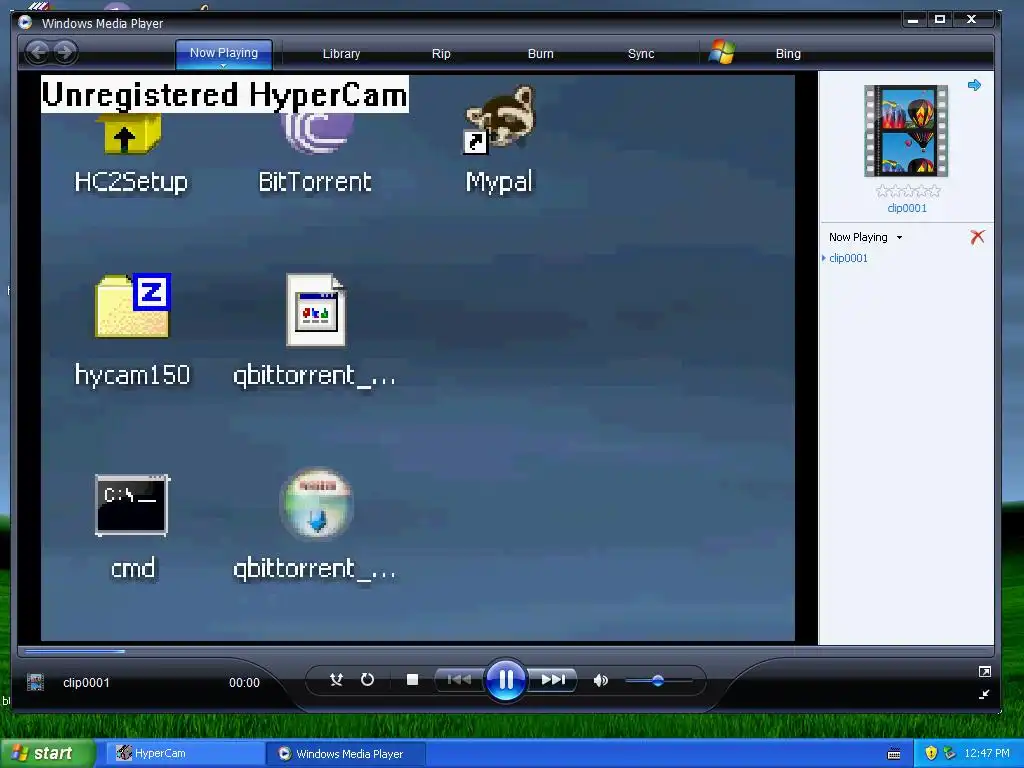
Task: Rate clip0001 using the star rating
Action: [908, 191]
